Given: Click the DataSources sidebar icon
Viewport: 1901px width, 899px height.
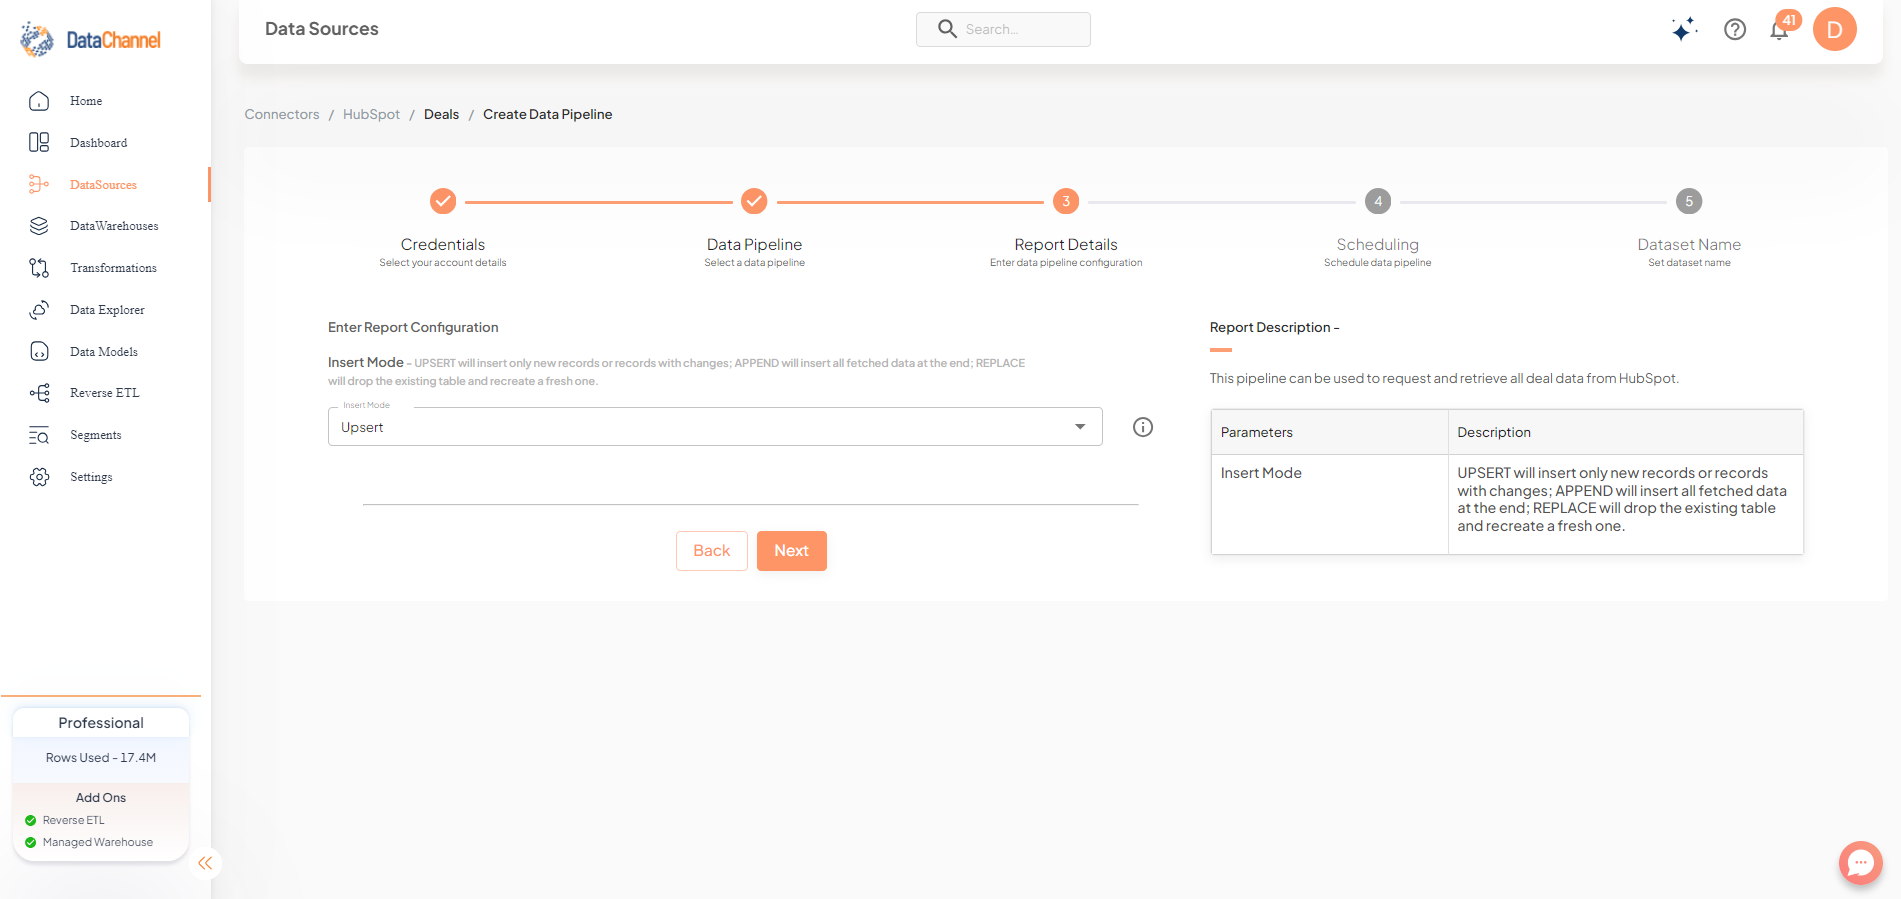Looking at the screenshot, I should [x=39, y=184].
